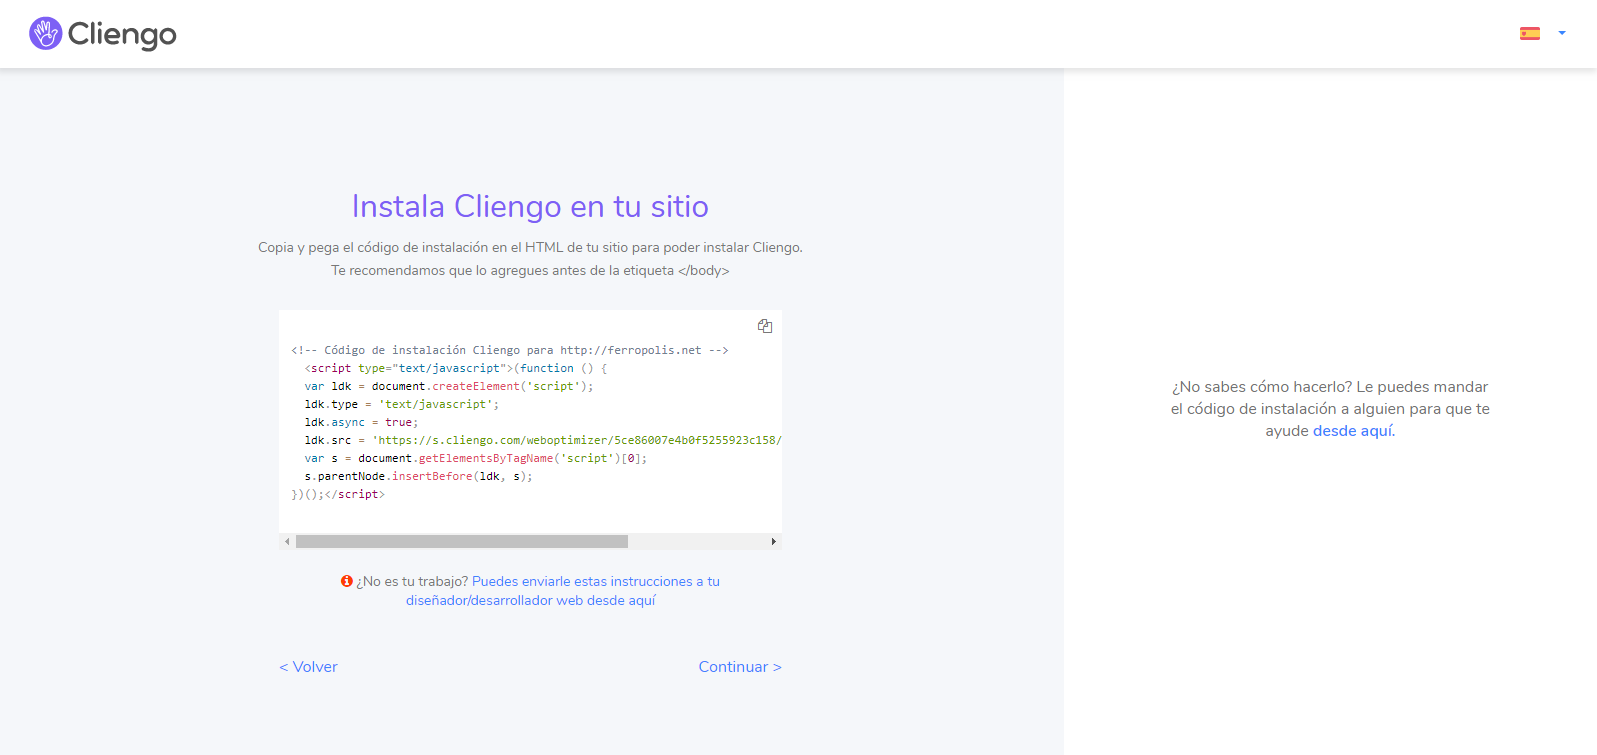Proceed with the Continuar link
Viewport: 1597px width, 755px height.
(x=740, y=667)
